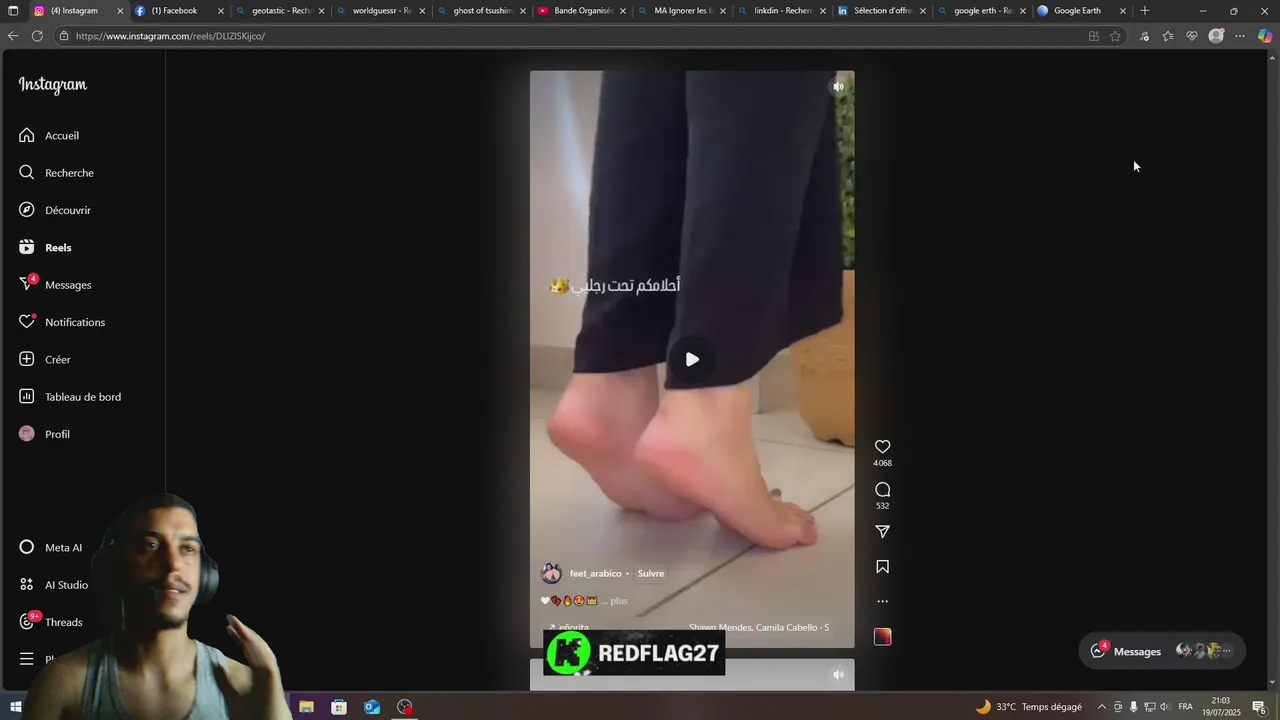
Task: Switch to the Facebook tab
Action: pos(176,11)
